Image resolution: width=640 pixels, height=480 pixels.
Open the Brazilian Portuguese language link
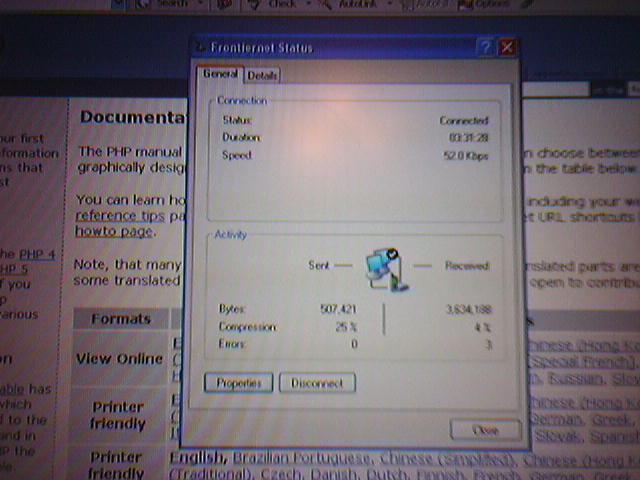coord(294,458)
